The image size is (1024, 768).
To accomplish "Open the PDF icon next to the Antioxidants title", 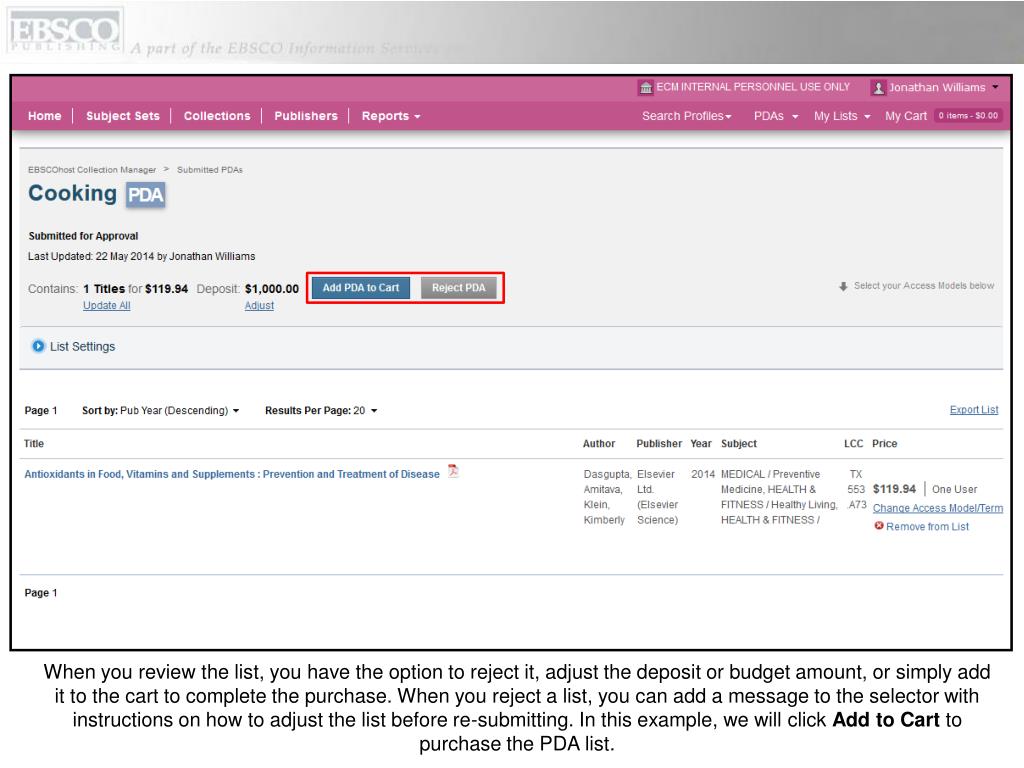I will [x=453, y=471].
